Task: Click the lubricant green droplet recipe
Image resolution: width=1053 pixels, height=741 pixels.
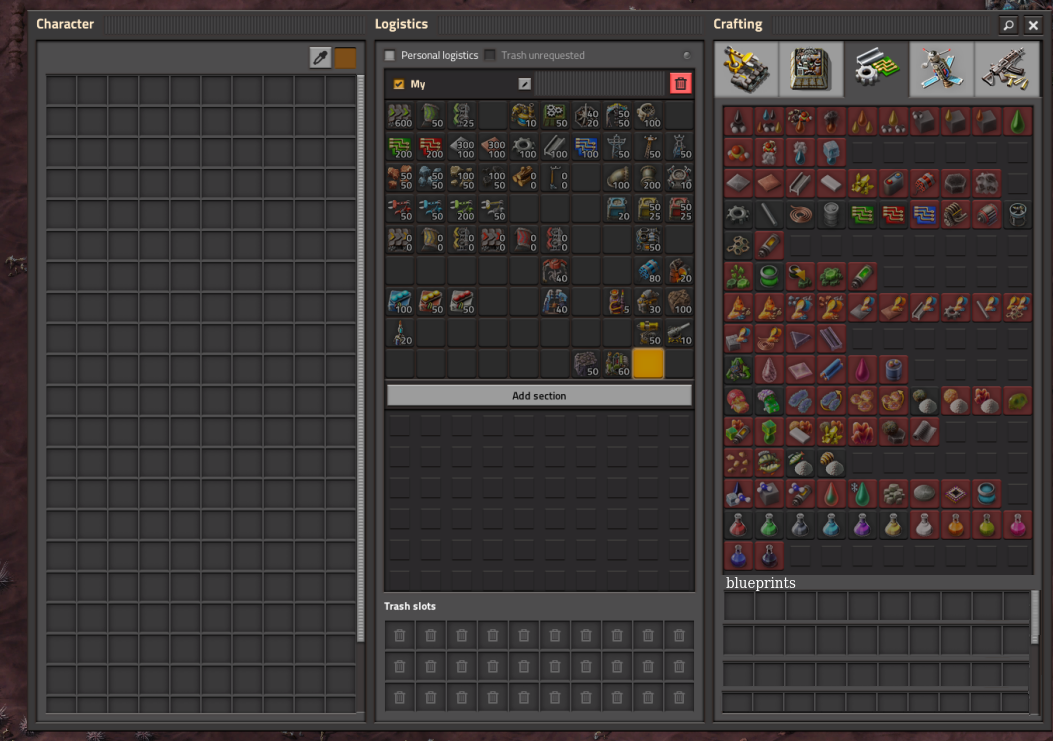Action: pyautogui.click(x=1017, y=122)
